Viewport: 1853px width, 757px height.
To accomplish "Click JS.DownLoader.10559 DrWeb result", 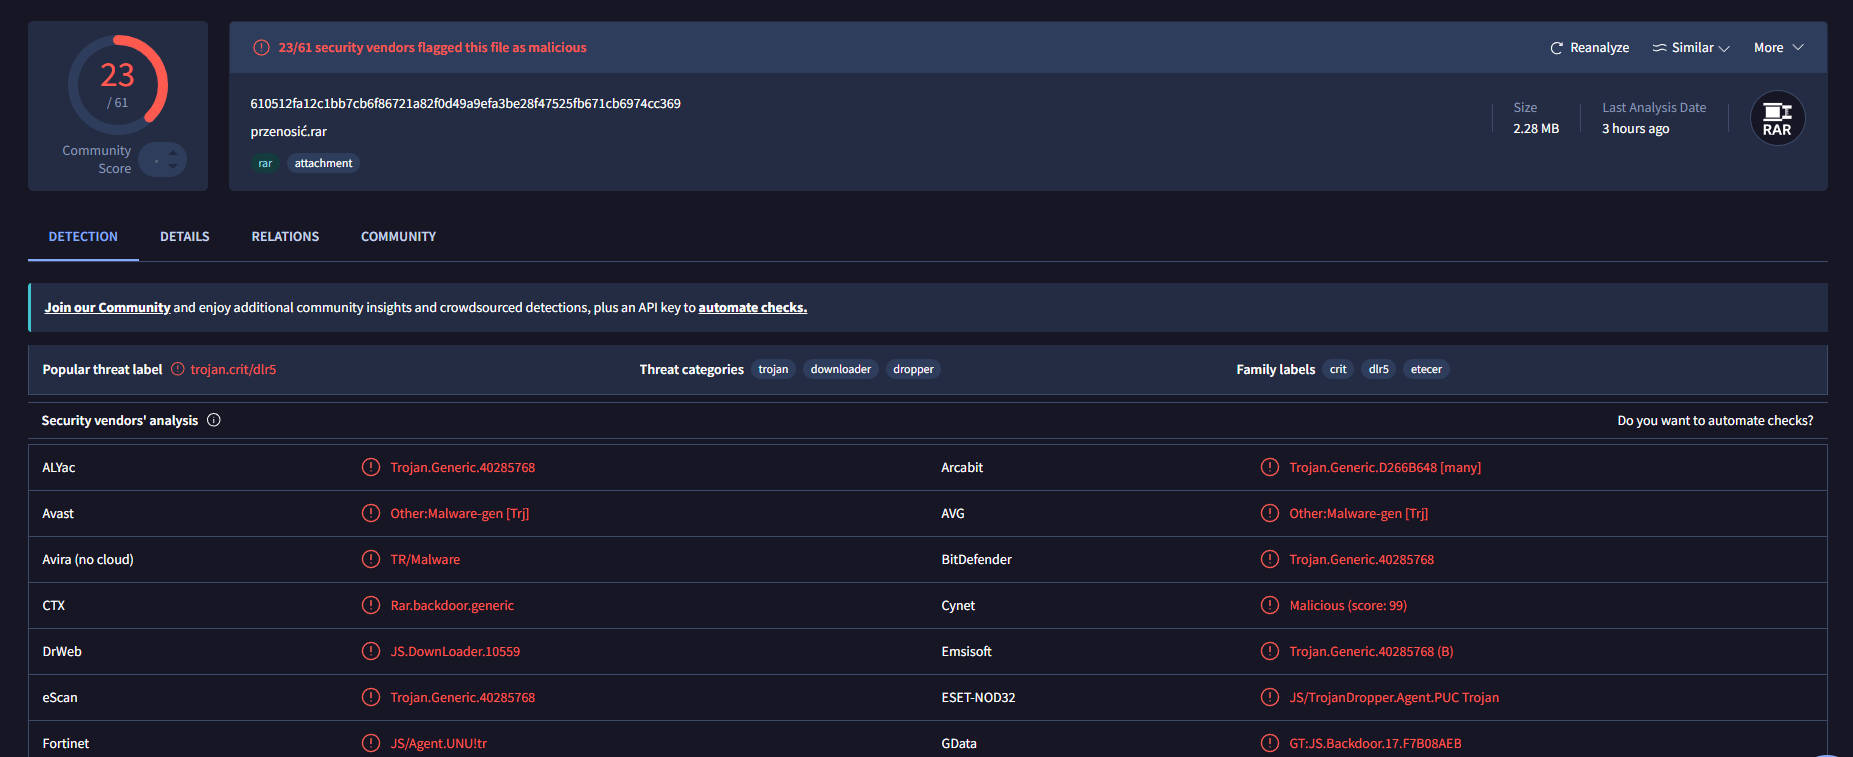I will [455, 651].
